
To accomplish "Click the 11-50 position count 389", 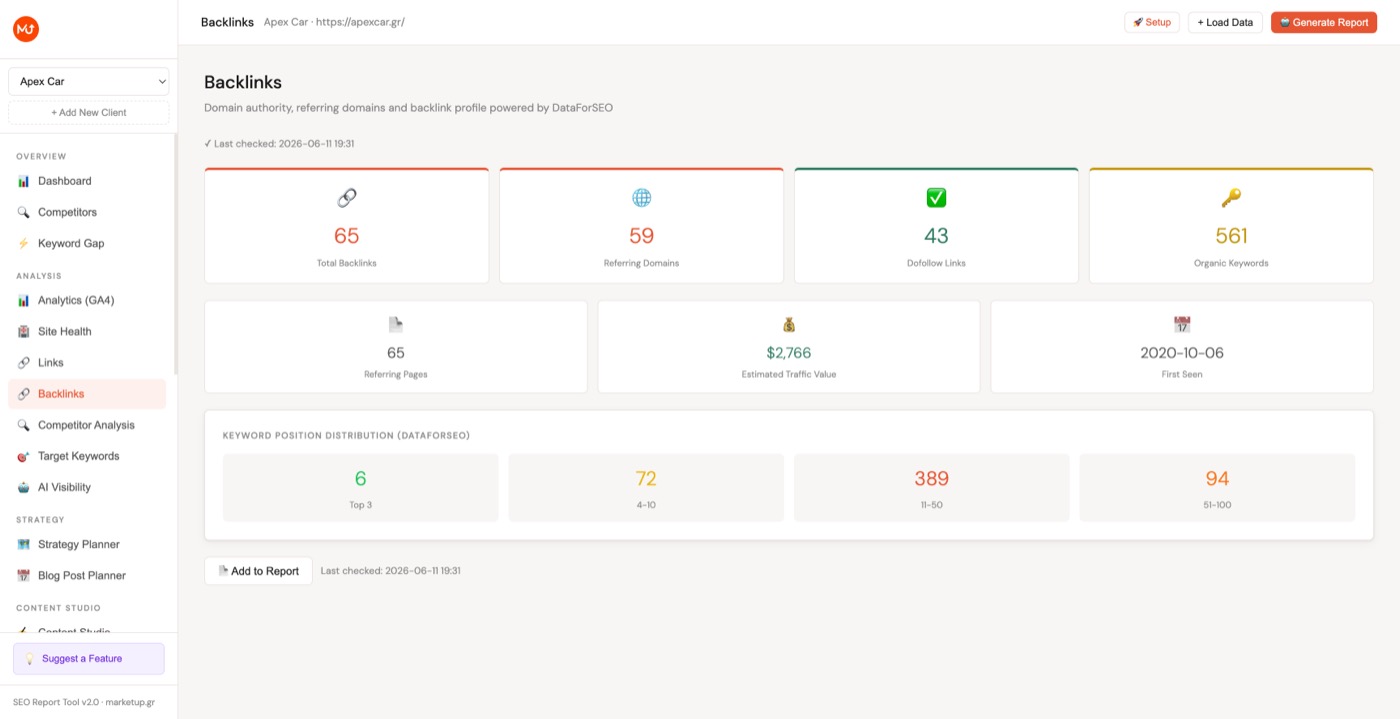I will click(x=932, y=479).
